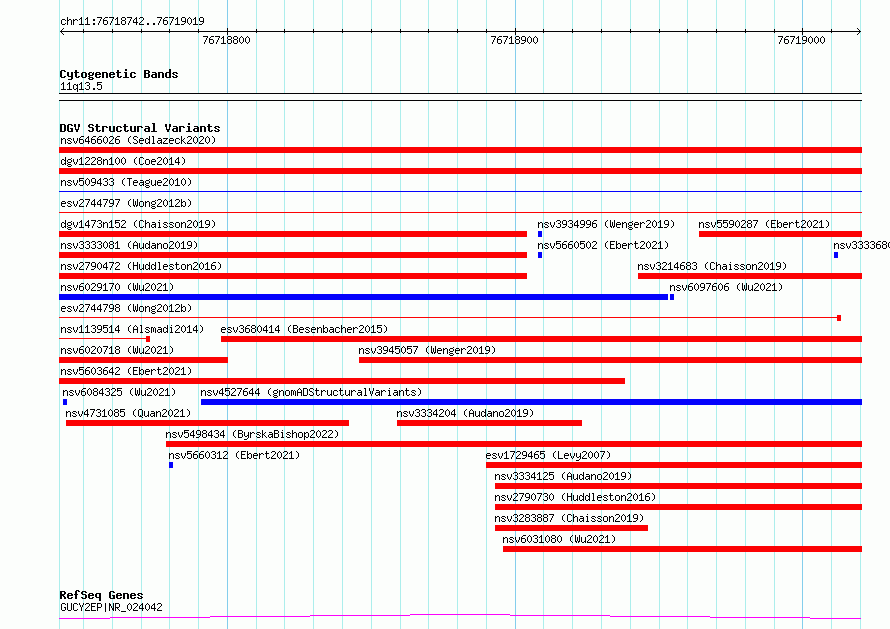Image resolution: width=890 pixels, height=629 pixels.
Task: Open the nsv509433 (Teague2010) variant label
Action: click(x=126, y=182)
